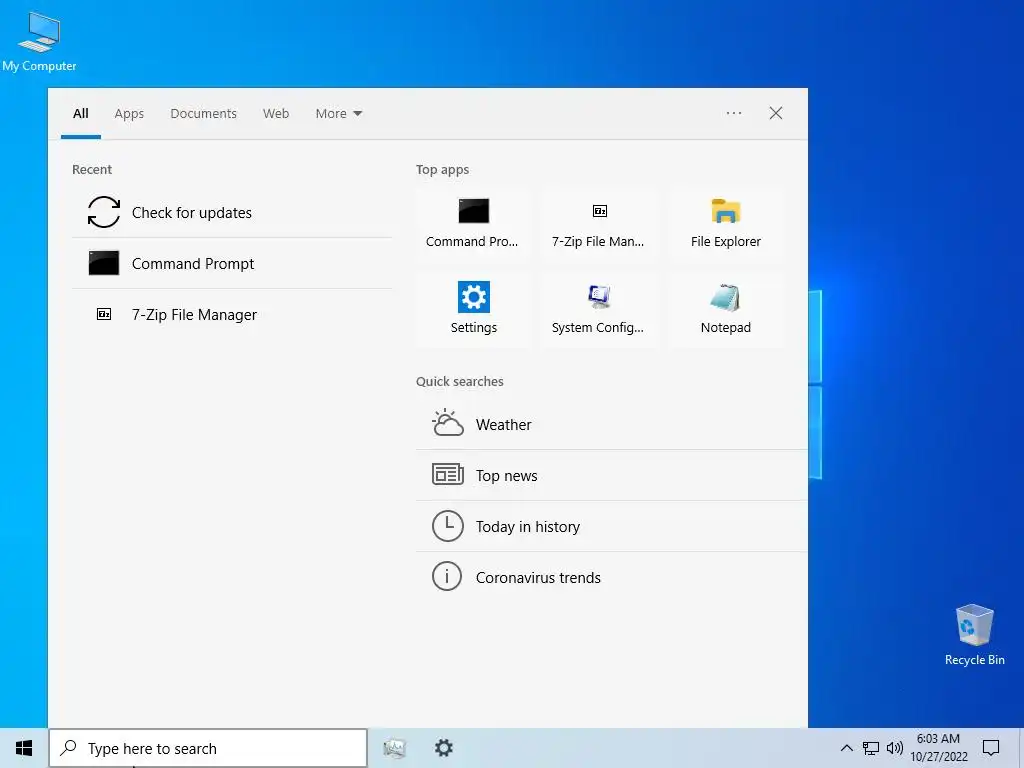The width and height of the screenshot is (1024, 768).
Task: Switch to the Apps search tab
Action: [129, 114]
